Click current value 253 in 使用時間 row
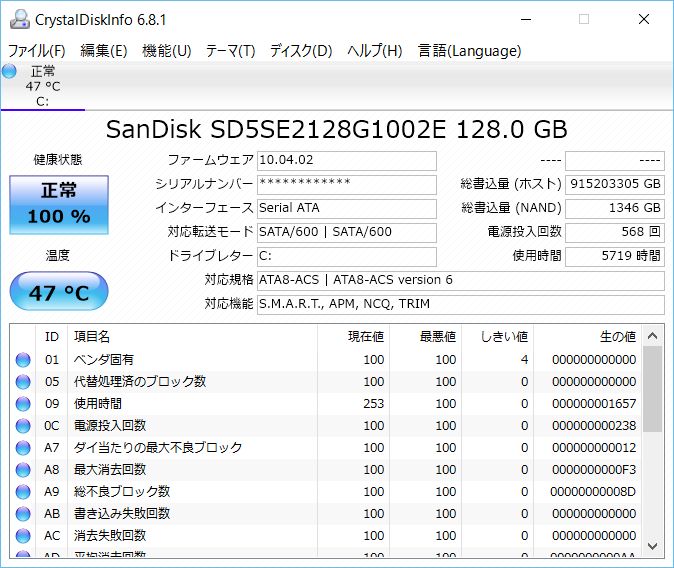The image size is (674, 568). tap(374, 404)
